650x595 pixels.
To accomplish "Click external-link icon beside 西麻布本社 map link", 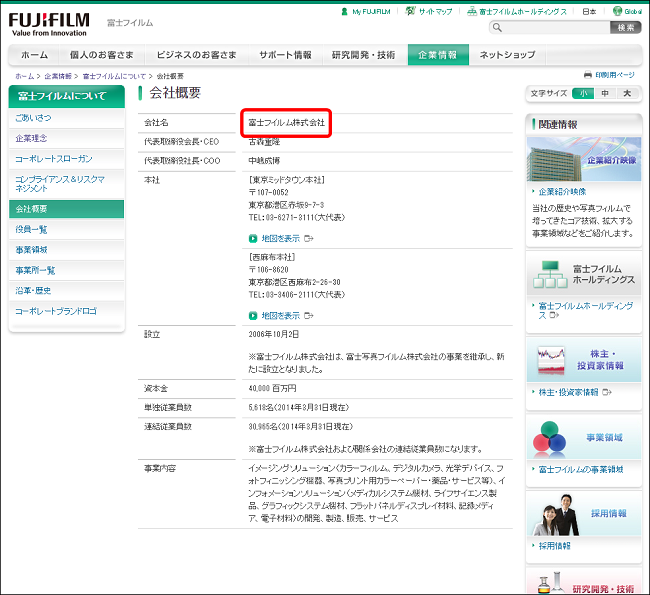I will click(x=308, y=316).
